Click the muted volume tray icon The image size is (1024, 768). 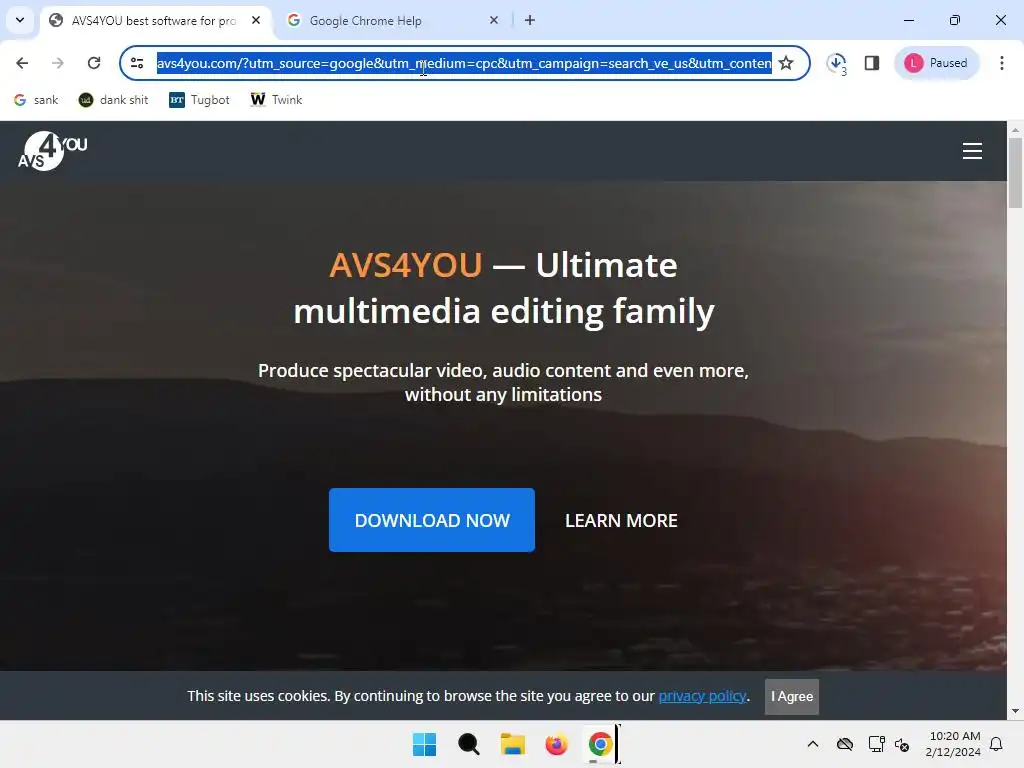[902, 744]
